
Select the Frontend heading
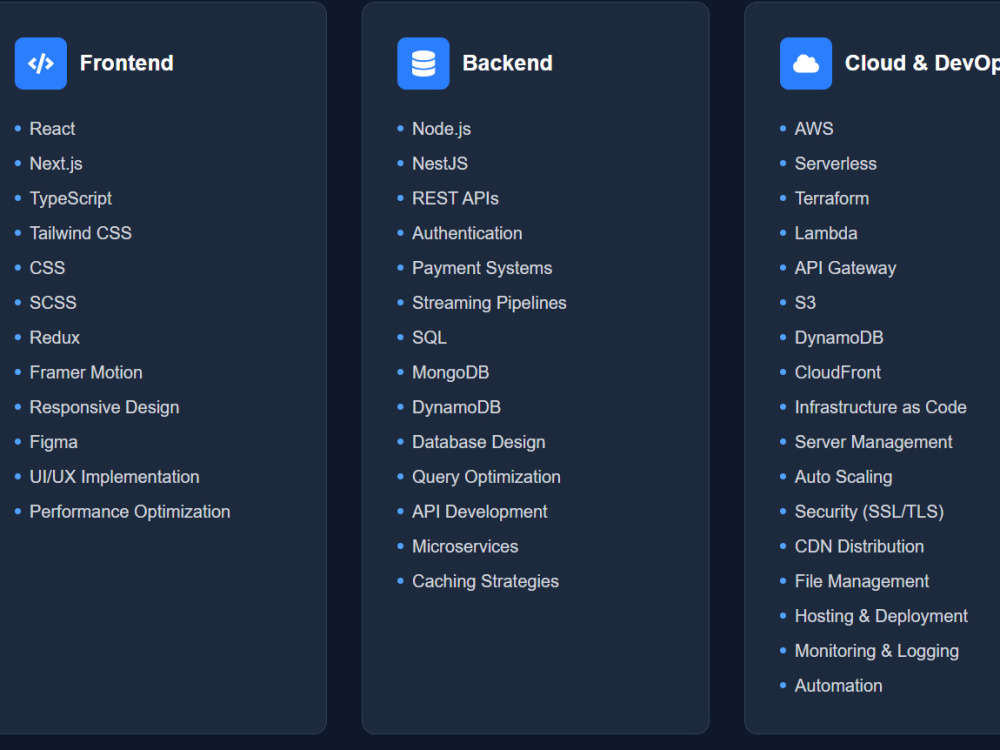pos(126,63)
